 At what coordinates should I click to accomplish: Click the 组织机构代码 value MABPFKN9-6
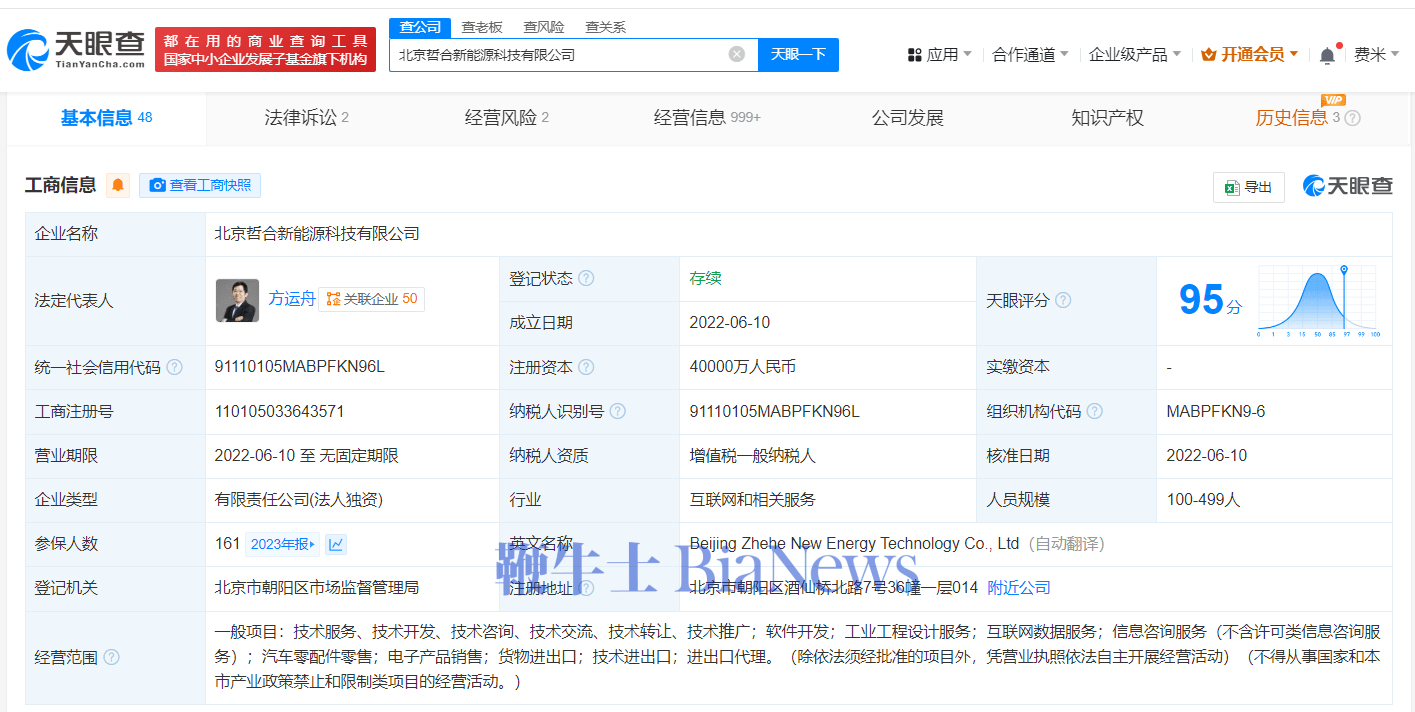[1216, 411]
